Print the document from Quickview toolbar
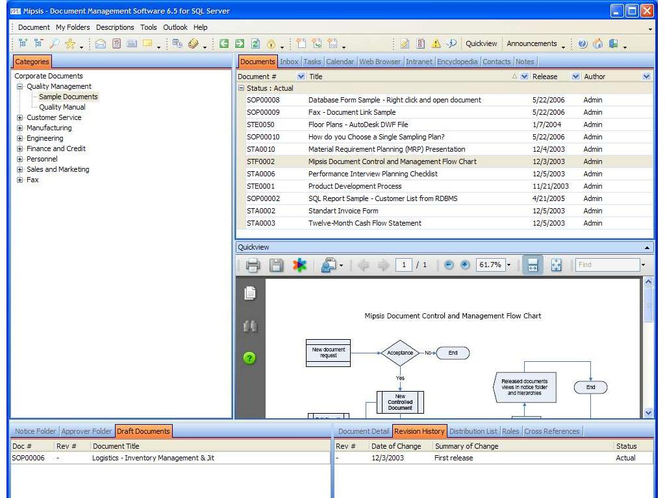The image size is (665, 498). (x=253, y=265)
